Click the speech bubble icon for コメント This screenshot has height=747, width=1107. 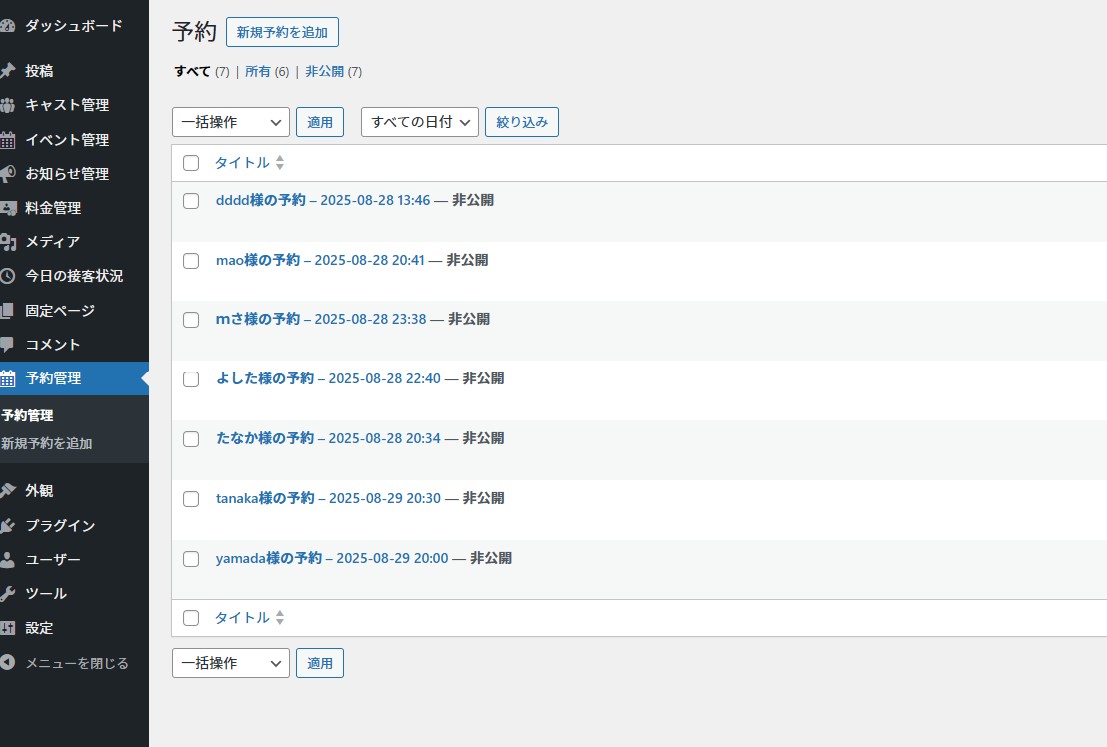[8, 345]
